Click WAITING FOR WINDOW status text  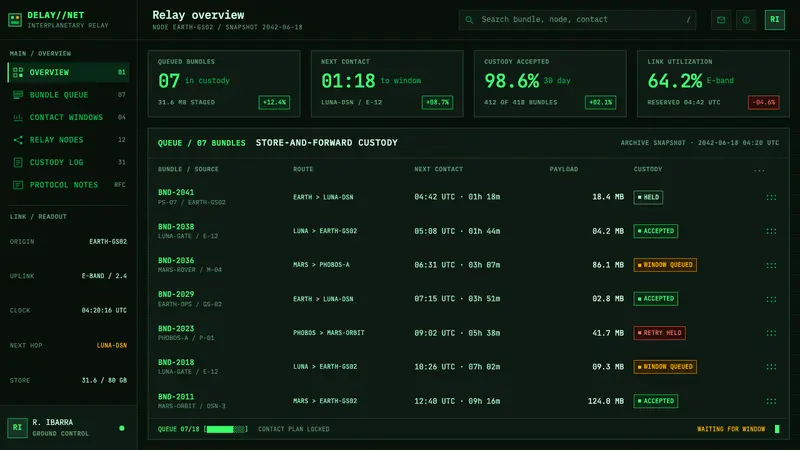pyautogui.click(x=731, y=429)
